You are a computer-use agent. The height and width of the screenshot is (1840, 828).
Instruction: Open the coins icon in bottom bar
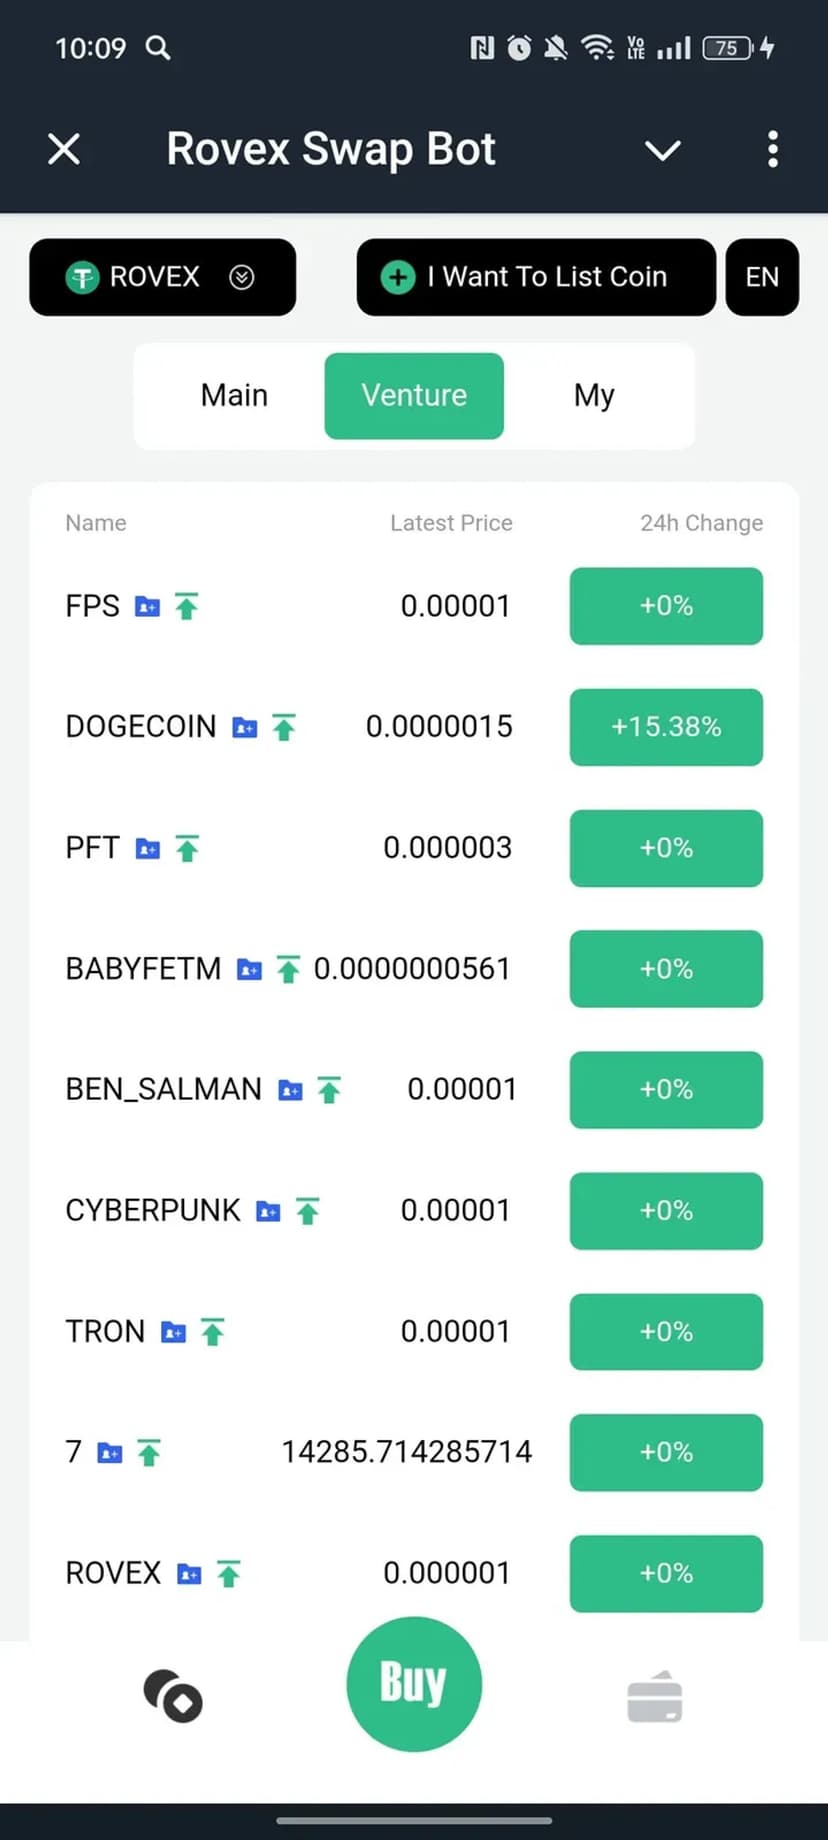coord(173,1697)
